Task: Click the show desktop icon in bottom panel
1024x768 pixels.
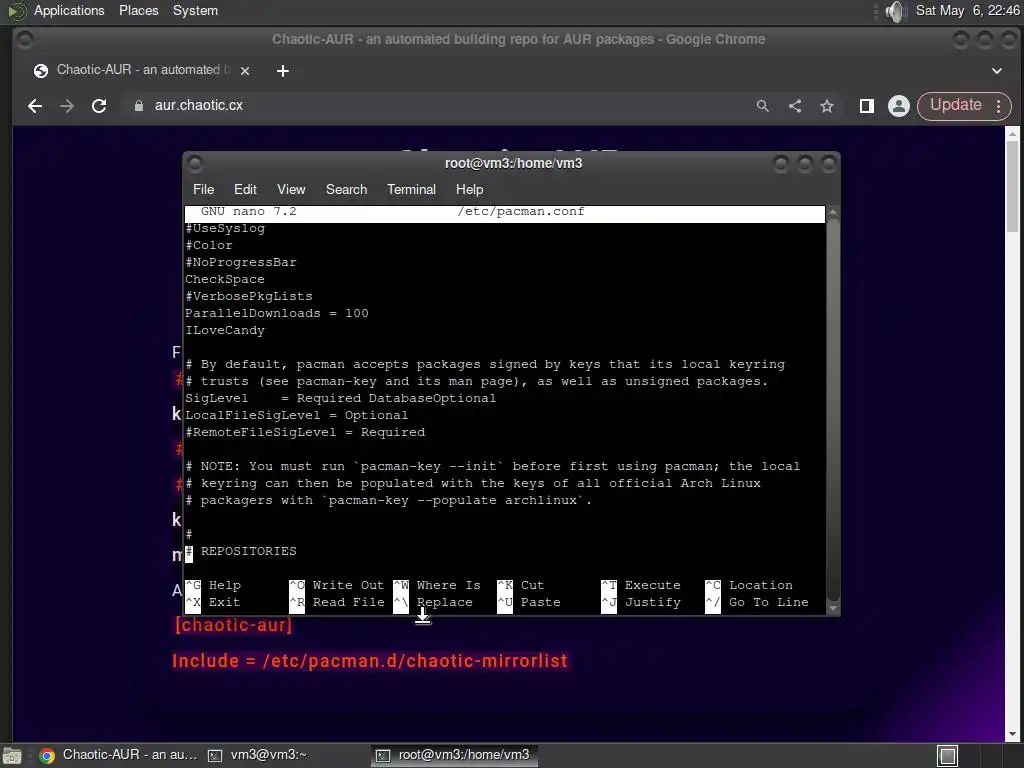Action: 12,756
